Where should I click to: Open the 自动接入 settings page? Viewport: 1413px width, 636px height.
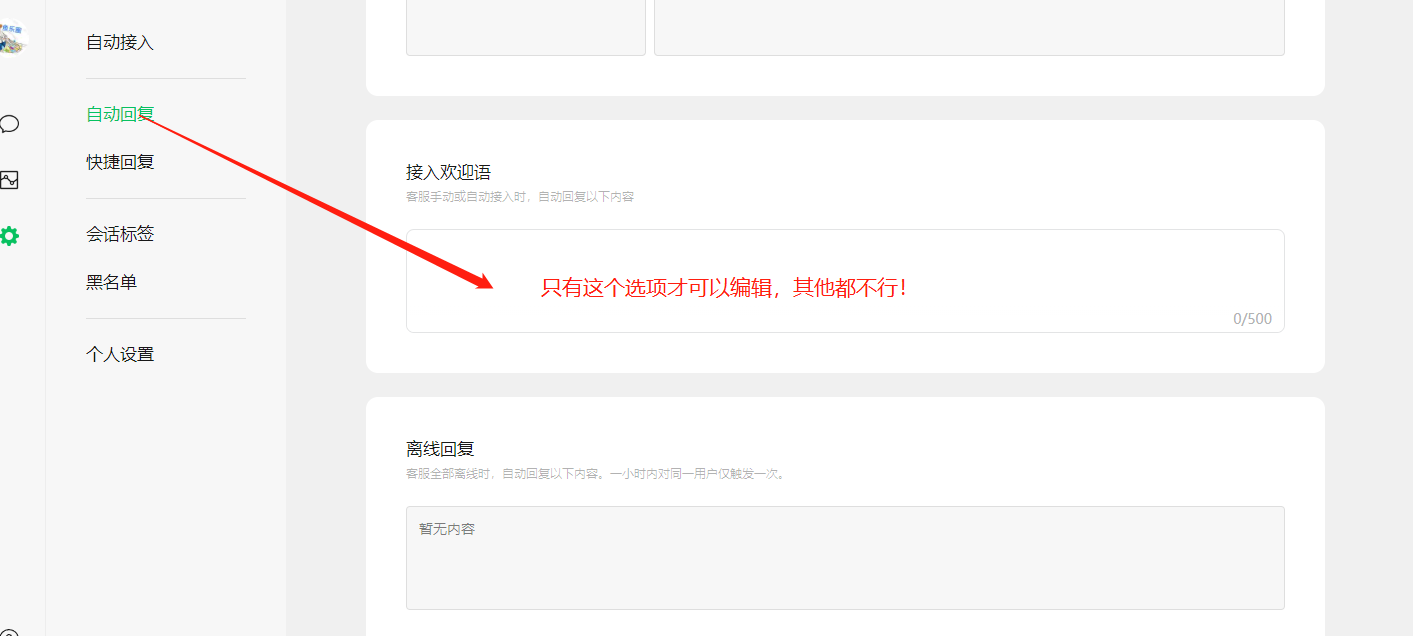click(120, 42)
